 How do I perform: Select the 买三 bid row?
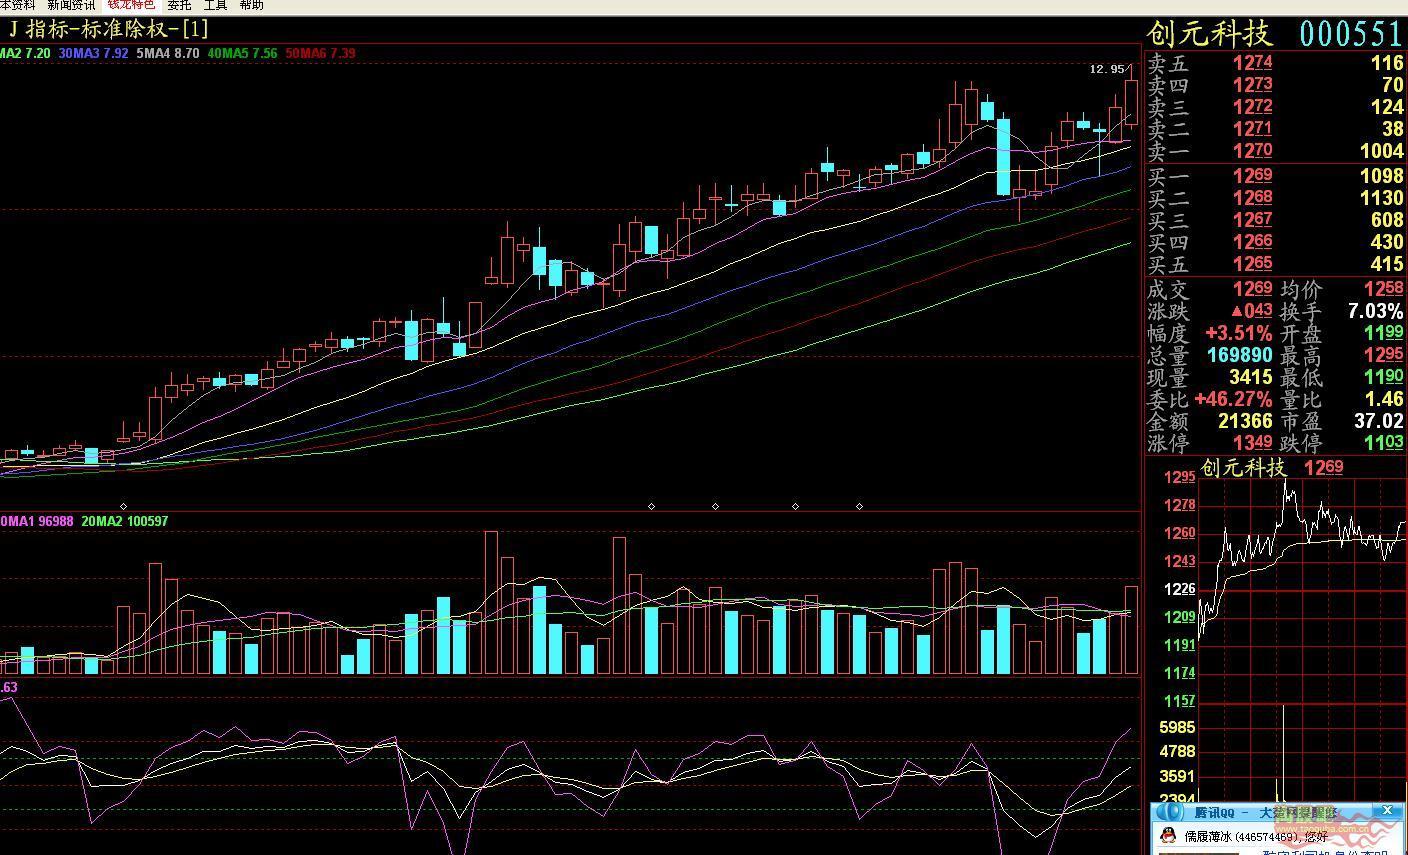click(x=1275, y=221)
